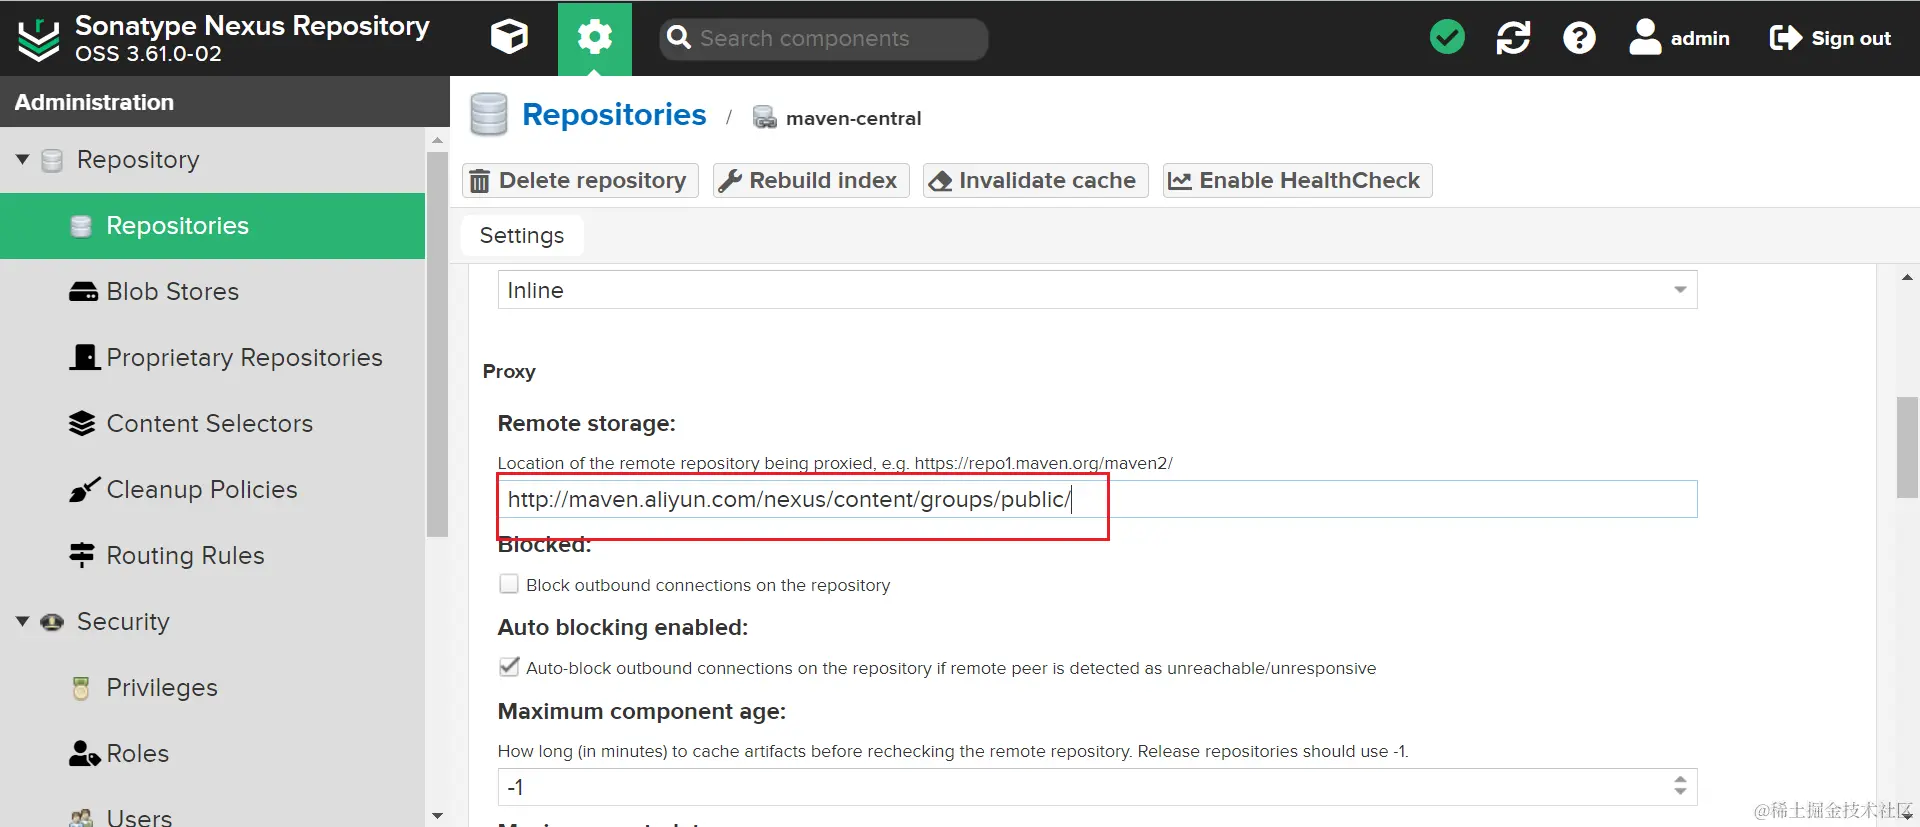Decrease Maximum component age with down arrow
The height and width of the screenshot is (827, 1920).
pyautogui.click(x=1680, y=793)
